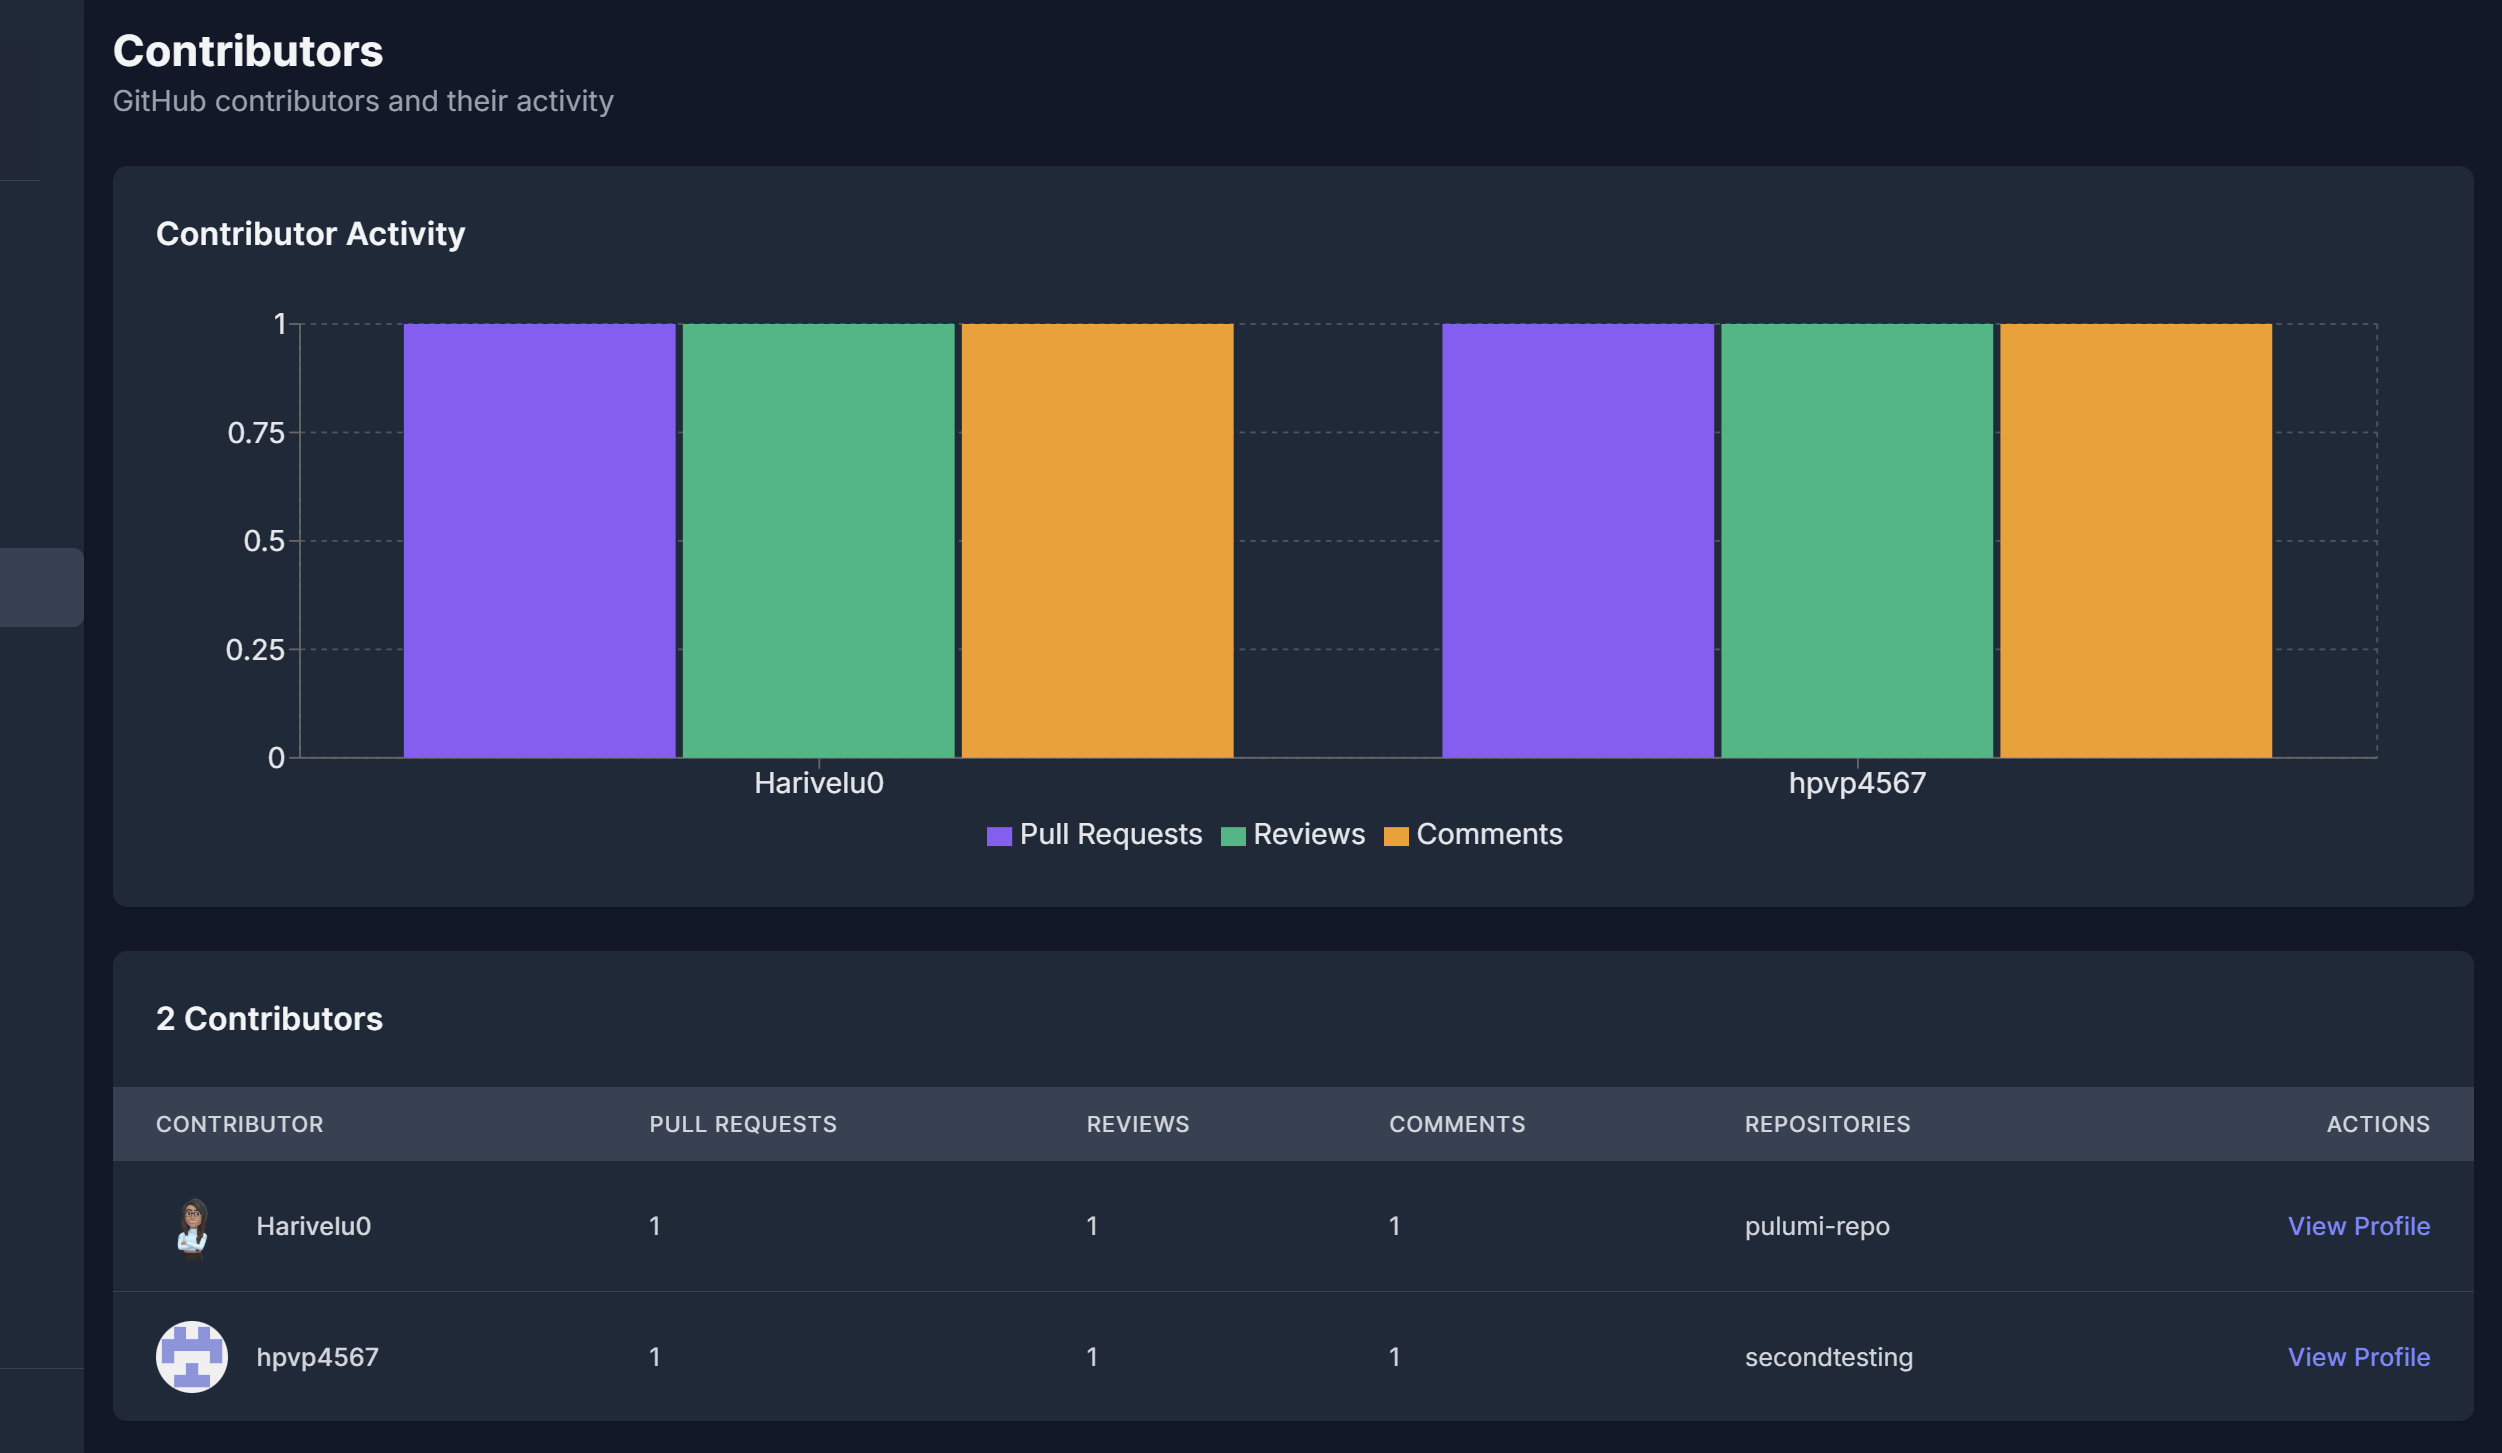Click the 2 Contributors heading
Viewport: 2502px width, 1453px height.
point(269,1018)
